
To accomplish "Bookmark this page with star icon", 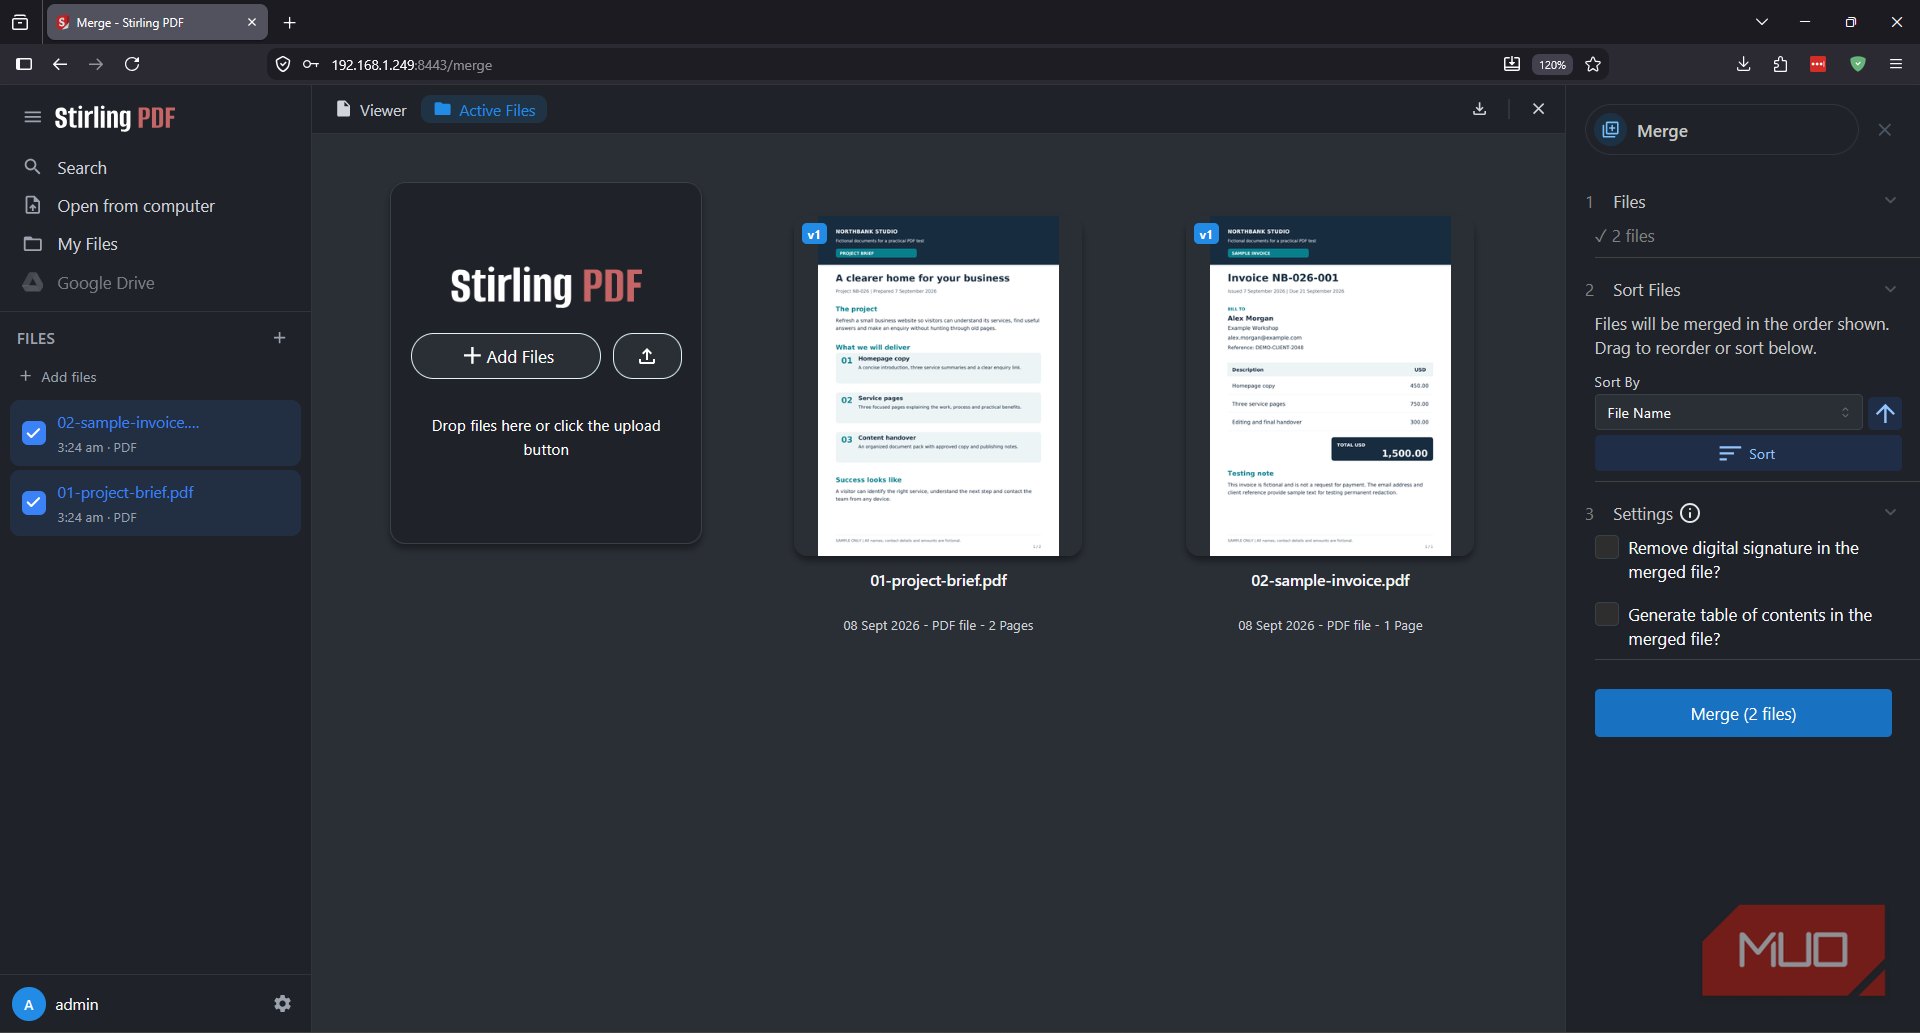I will pyautogui.click(x=1593, y=64).
